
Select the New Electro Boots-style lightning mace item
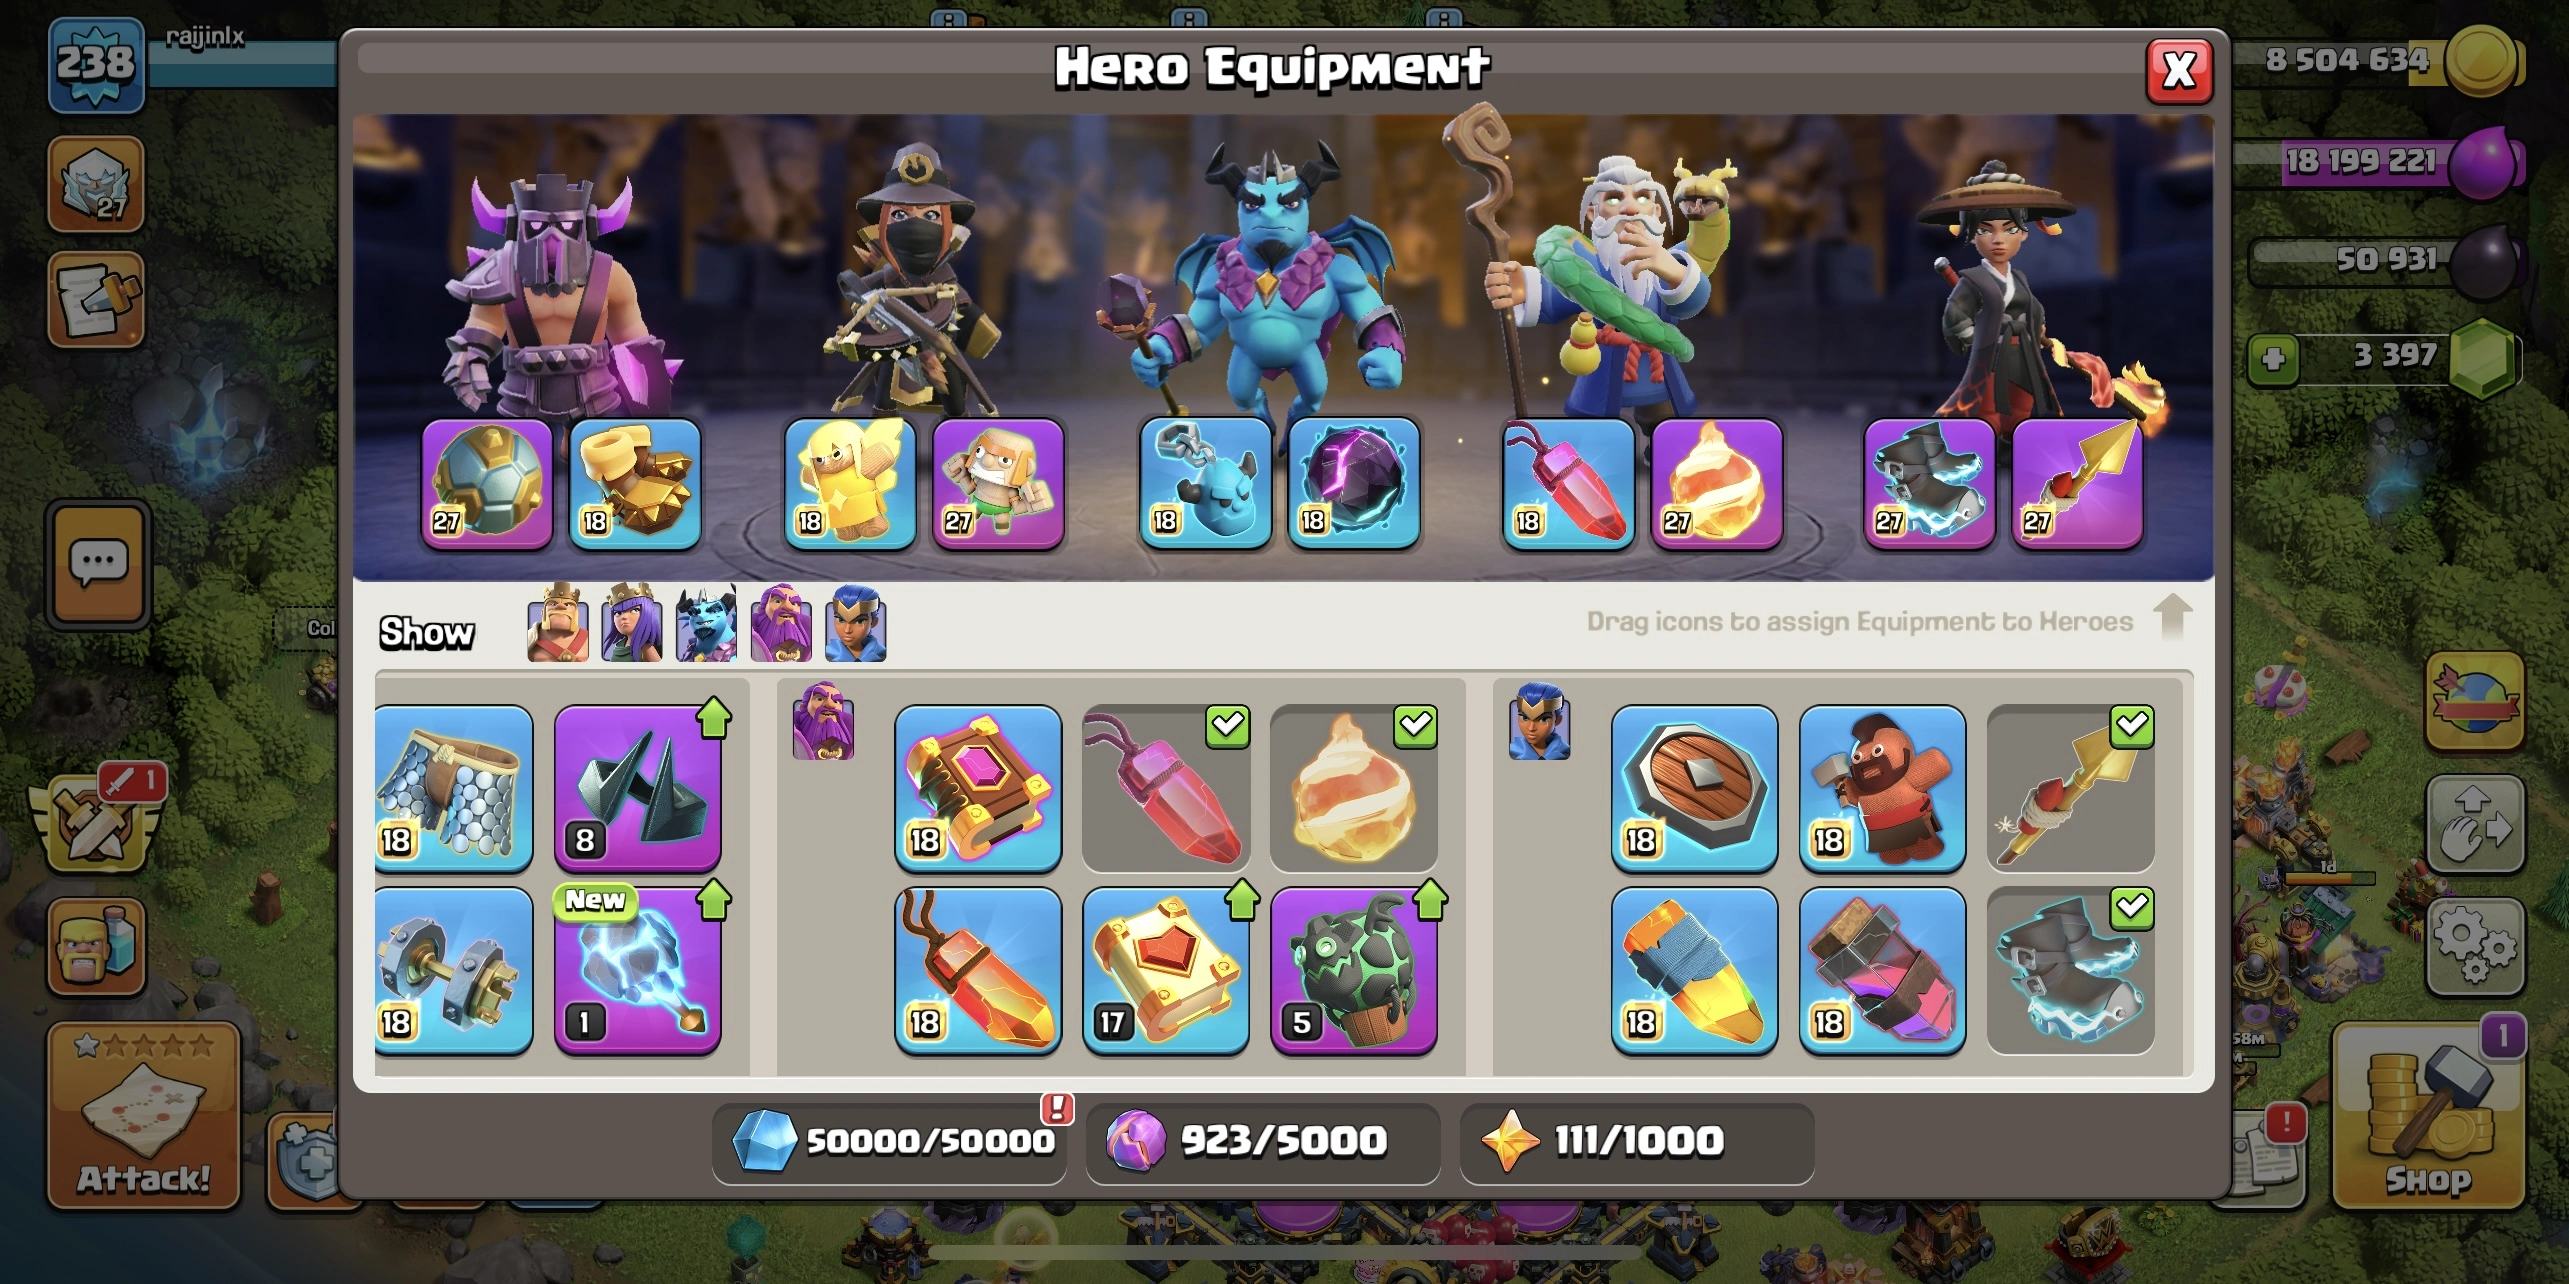[x=637, y=970]
